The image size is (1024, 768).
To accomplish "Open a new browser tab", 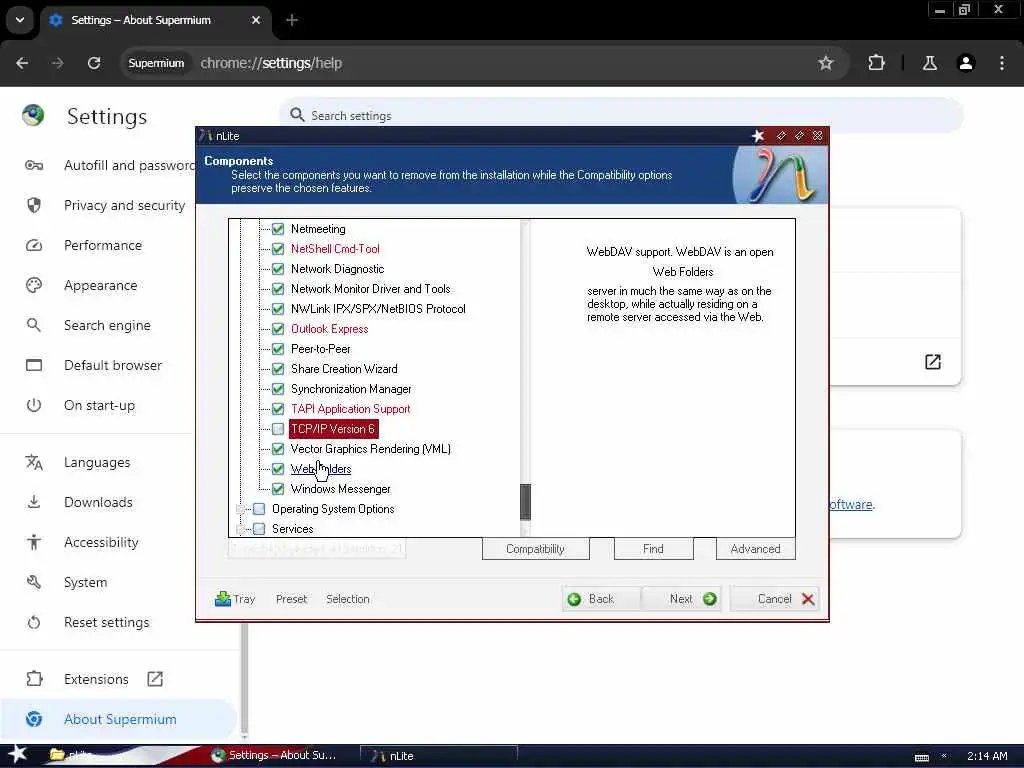I will [292, 20].
